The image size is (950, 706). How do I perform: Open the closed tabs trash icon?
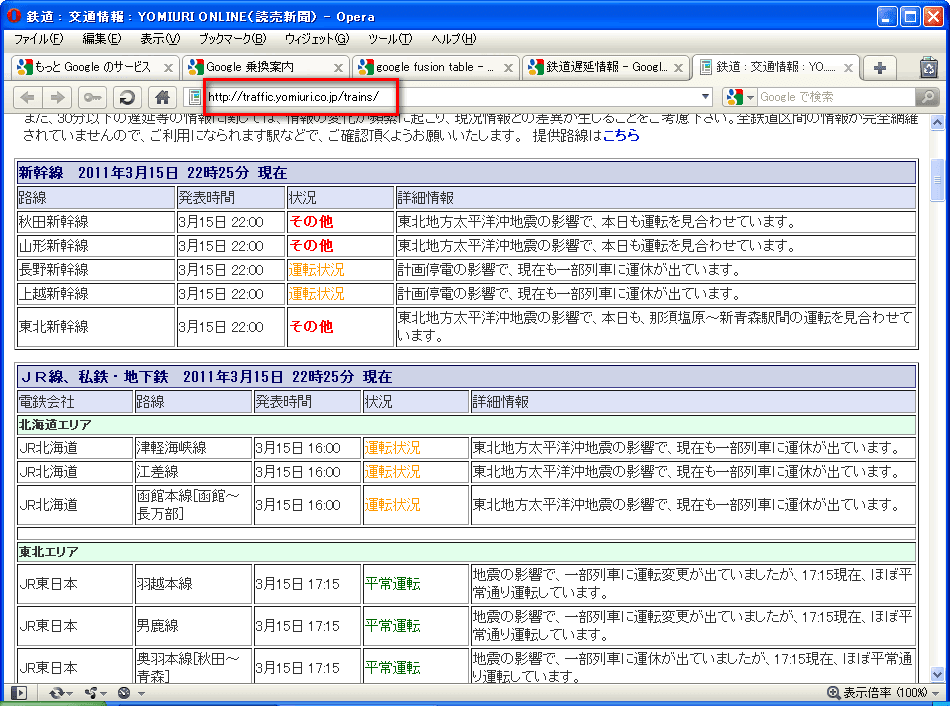929,67
